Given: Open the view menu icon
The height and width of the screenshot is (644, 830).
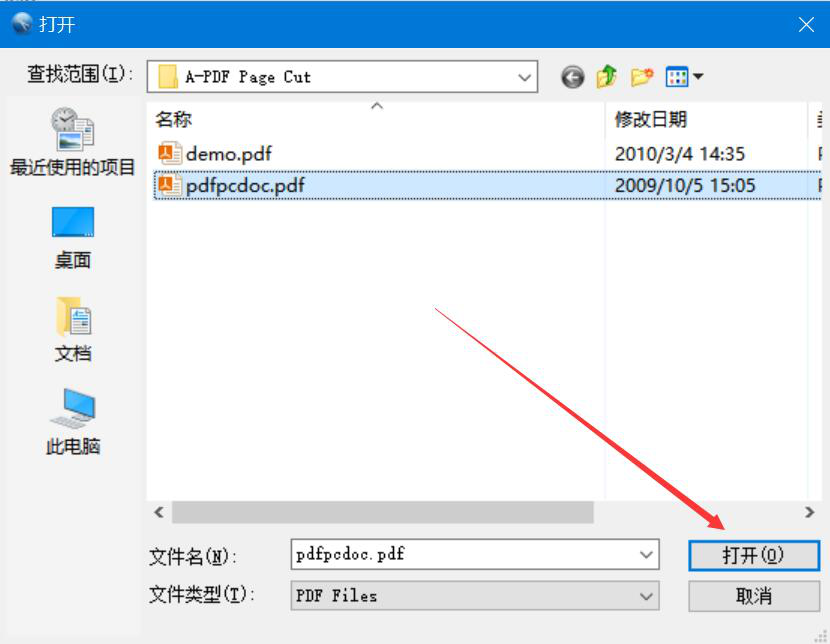Looking at the screenshot, I should coord(683,77).
